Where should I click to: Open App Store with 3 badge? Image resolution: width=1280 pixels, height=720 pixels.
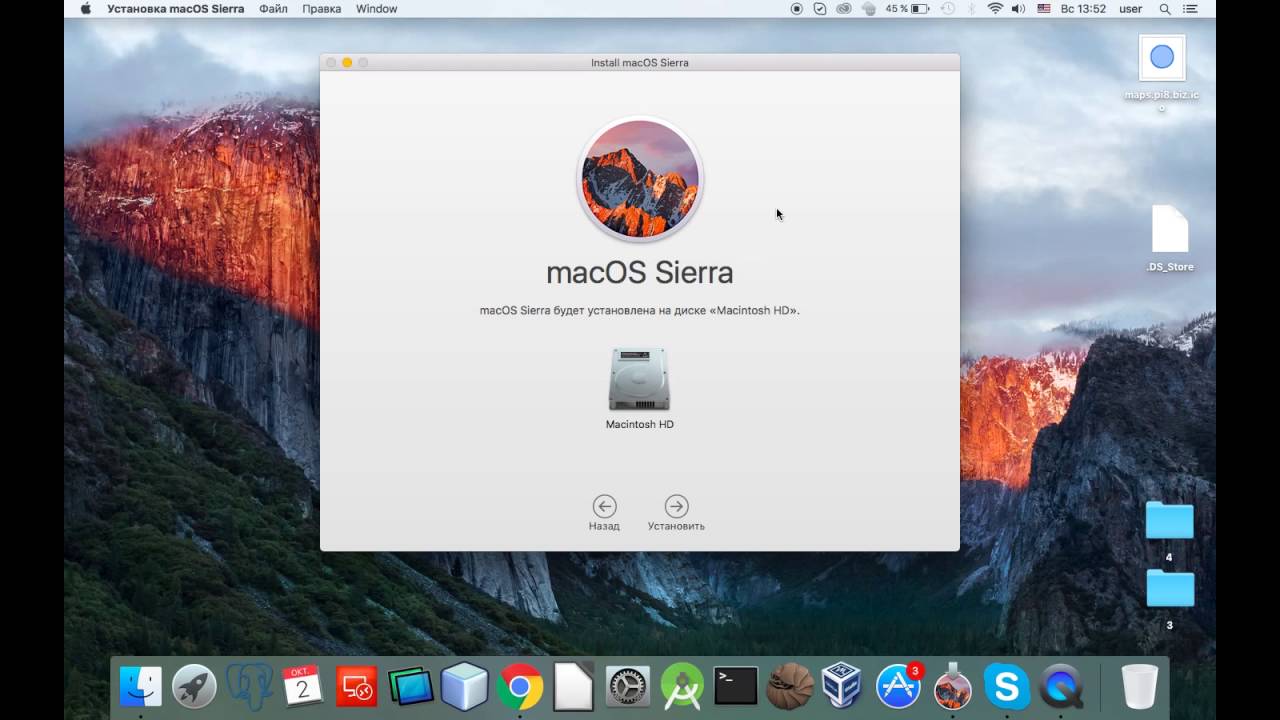click(898, 687)
